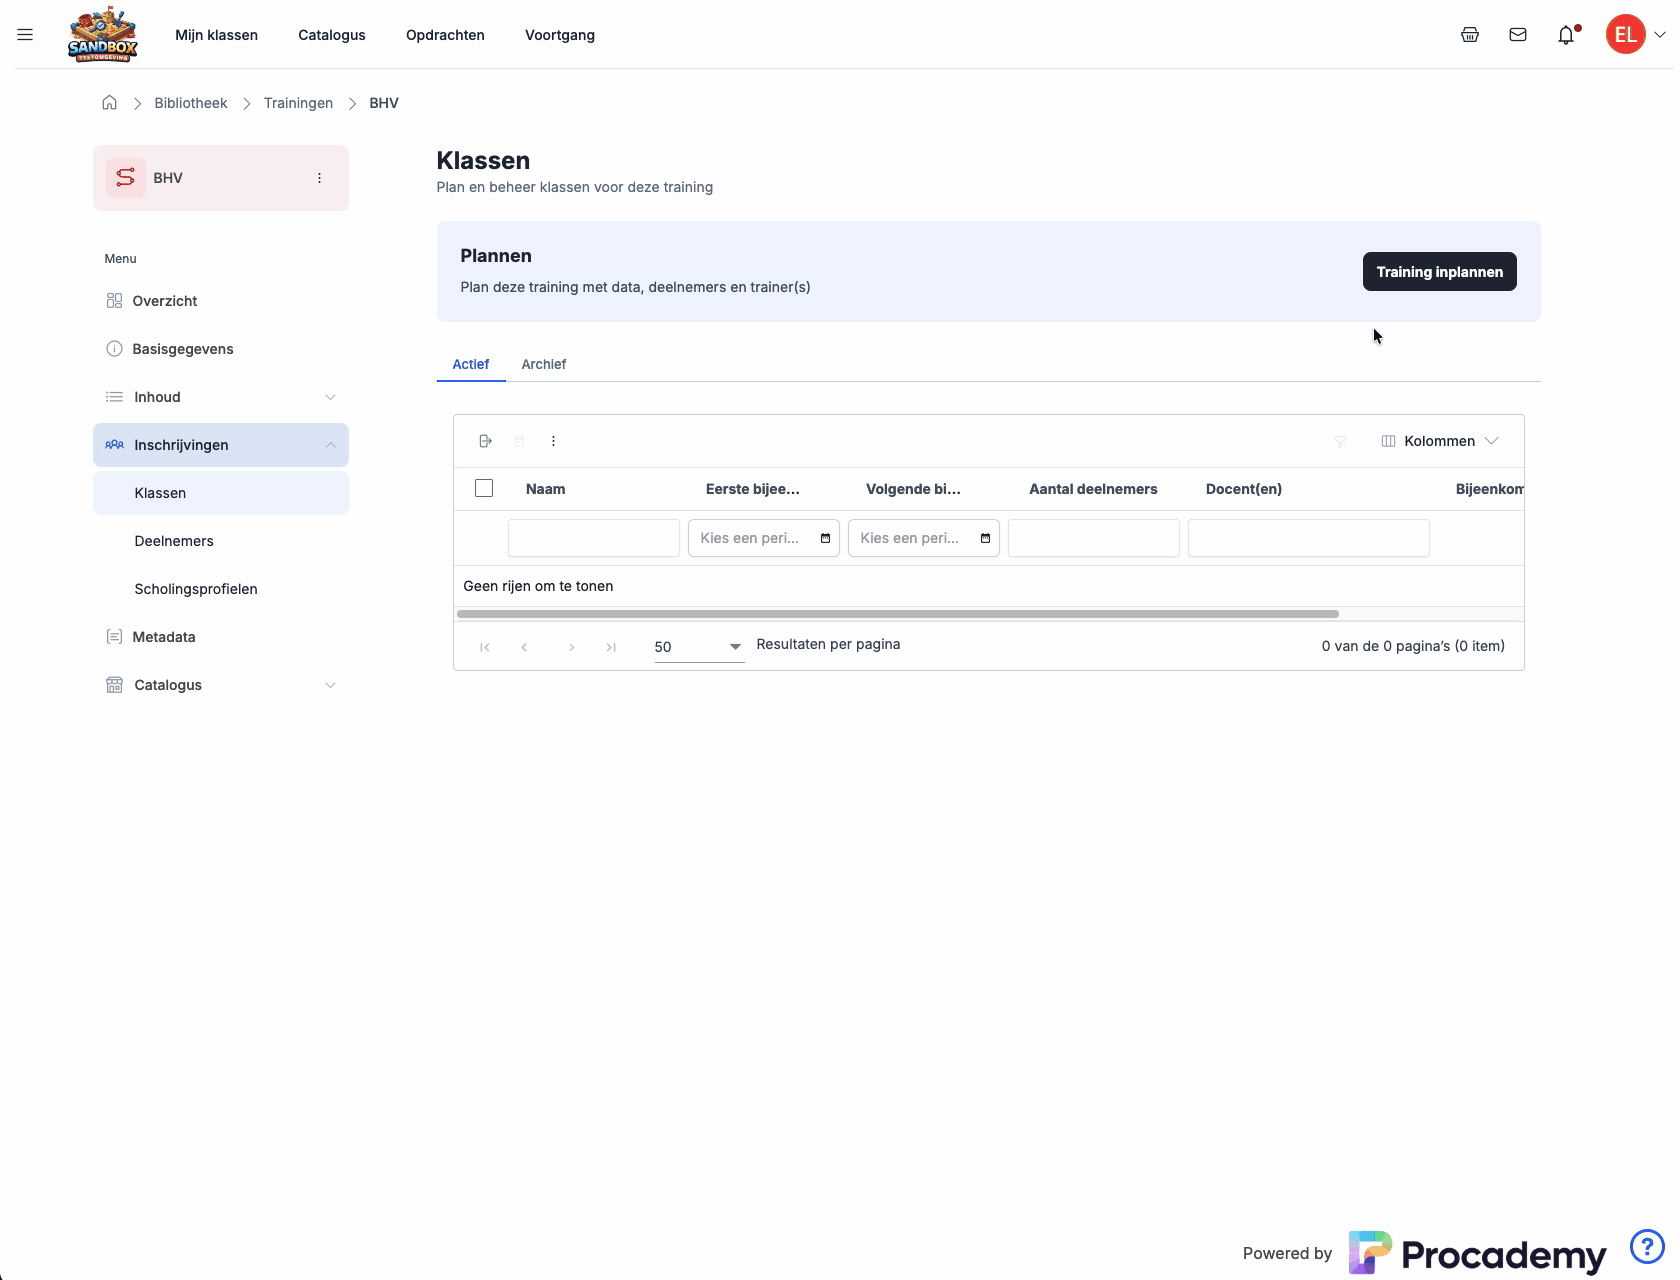Screen dimensions: 1680x1280
Task: Click the Naam filter input field
Action: point(593,538)
